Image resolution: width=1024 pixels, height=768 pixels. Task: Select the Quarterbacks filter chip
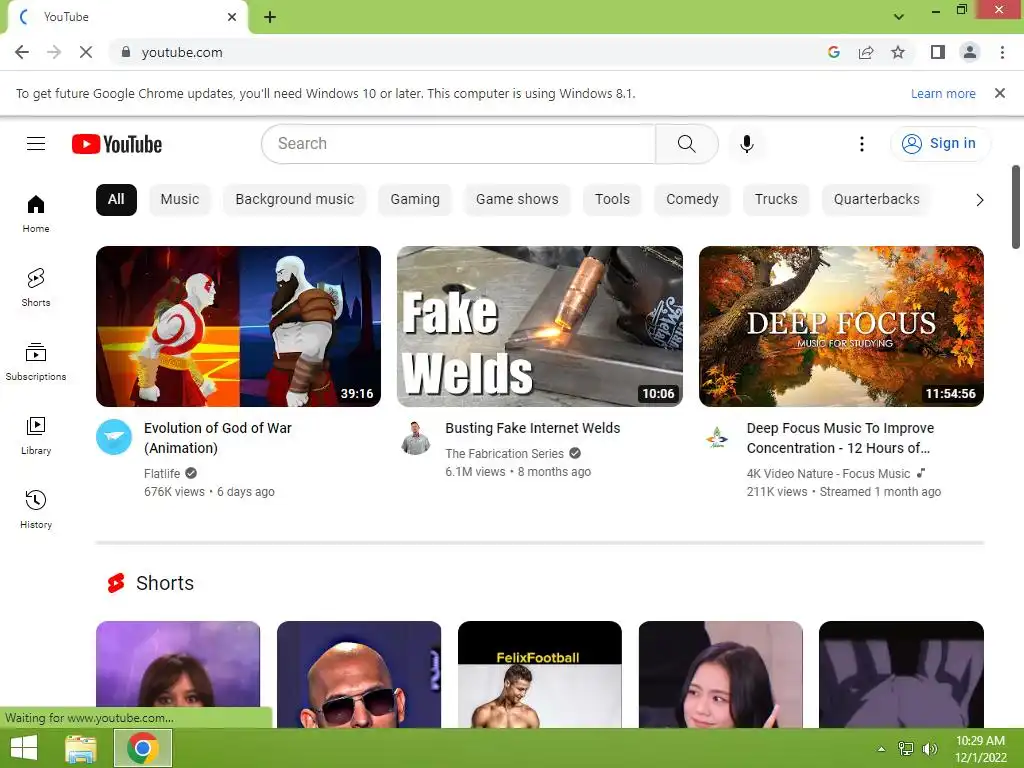point(876,199)
